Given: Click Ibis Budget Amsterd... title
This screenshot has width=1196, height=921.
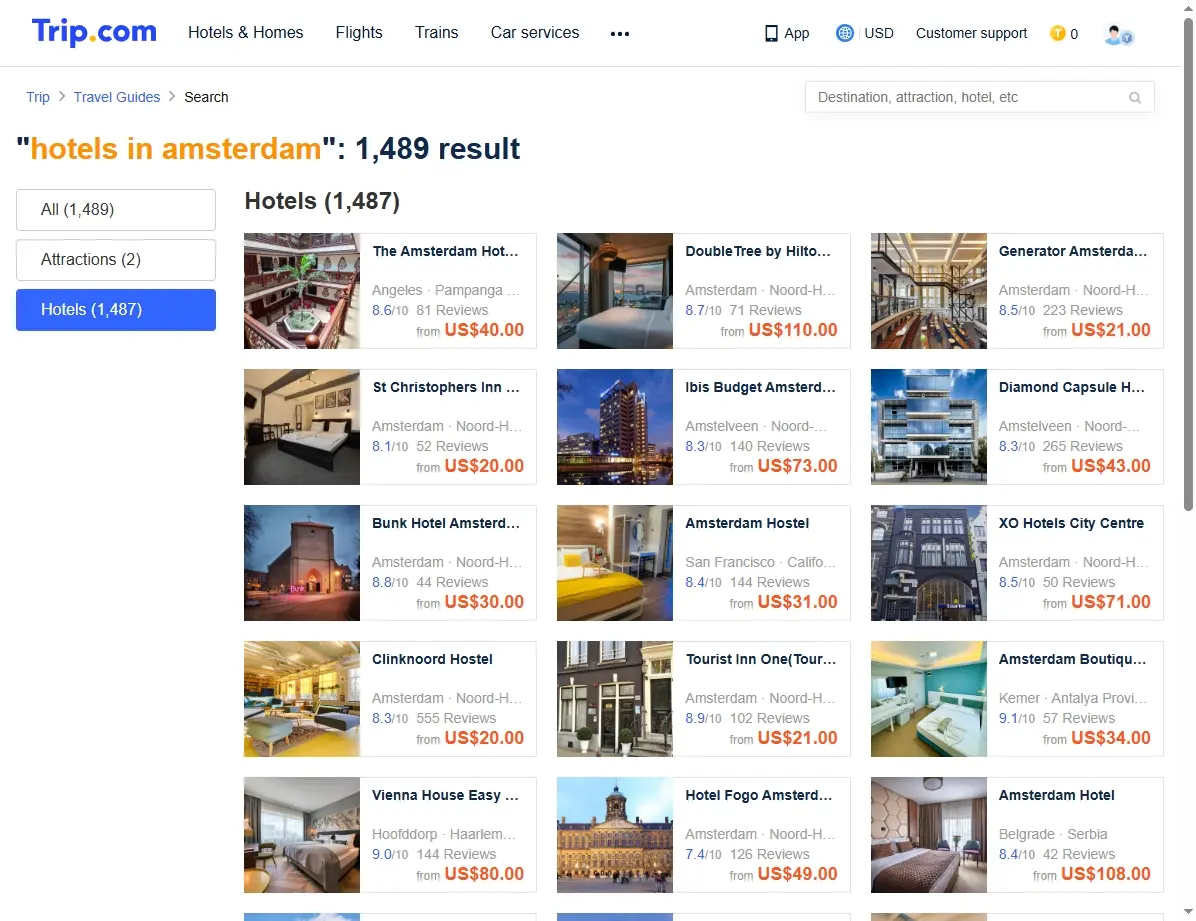Looking at the screenshot, I should click(760, 387).
